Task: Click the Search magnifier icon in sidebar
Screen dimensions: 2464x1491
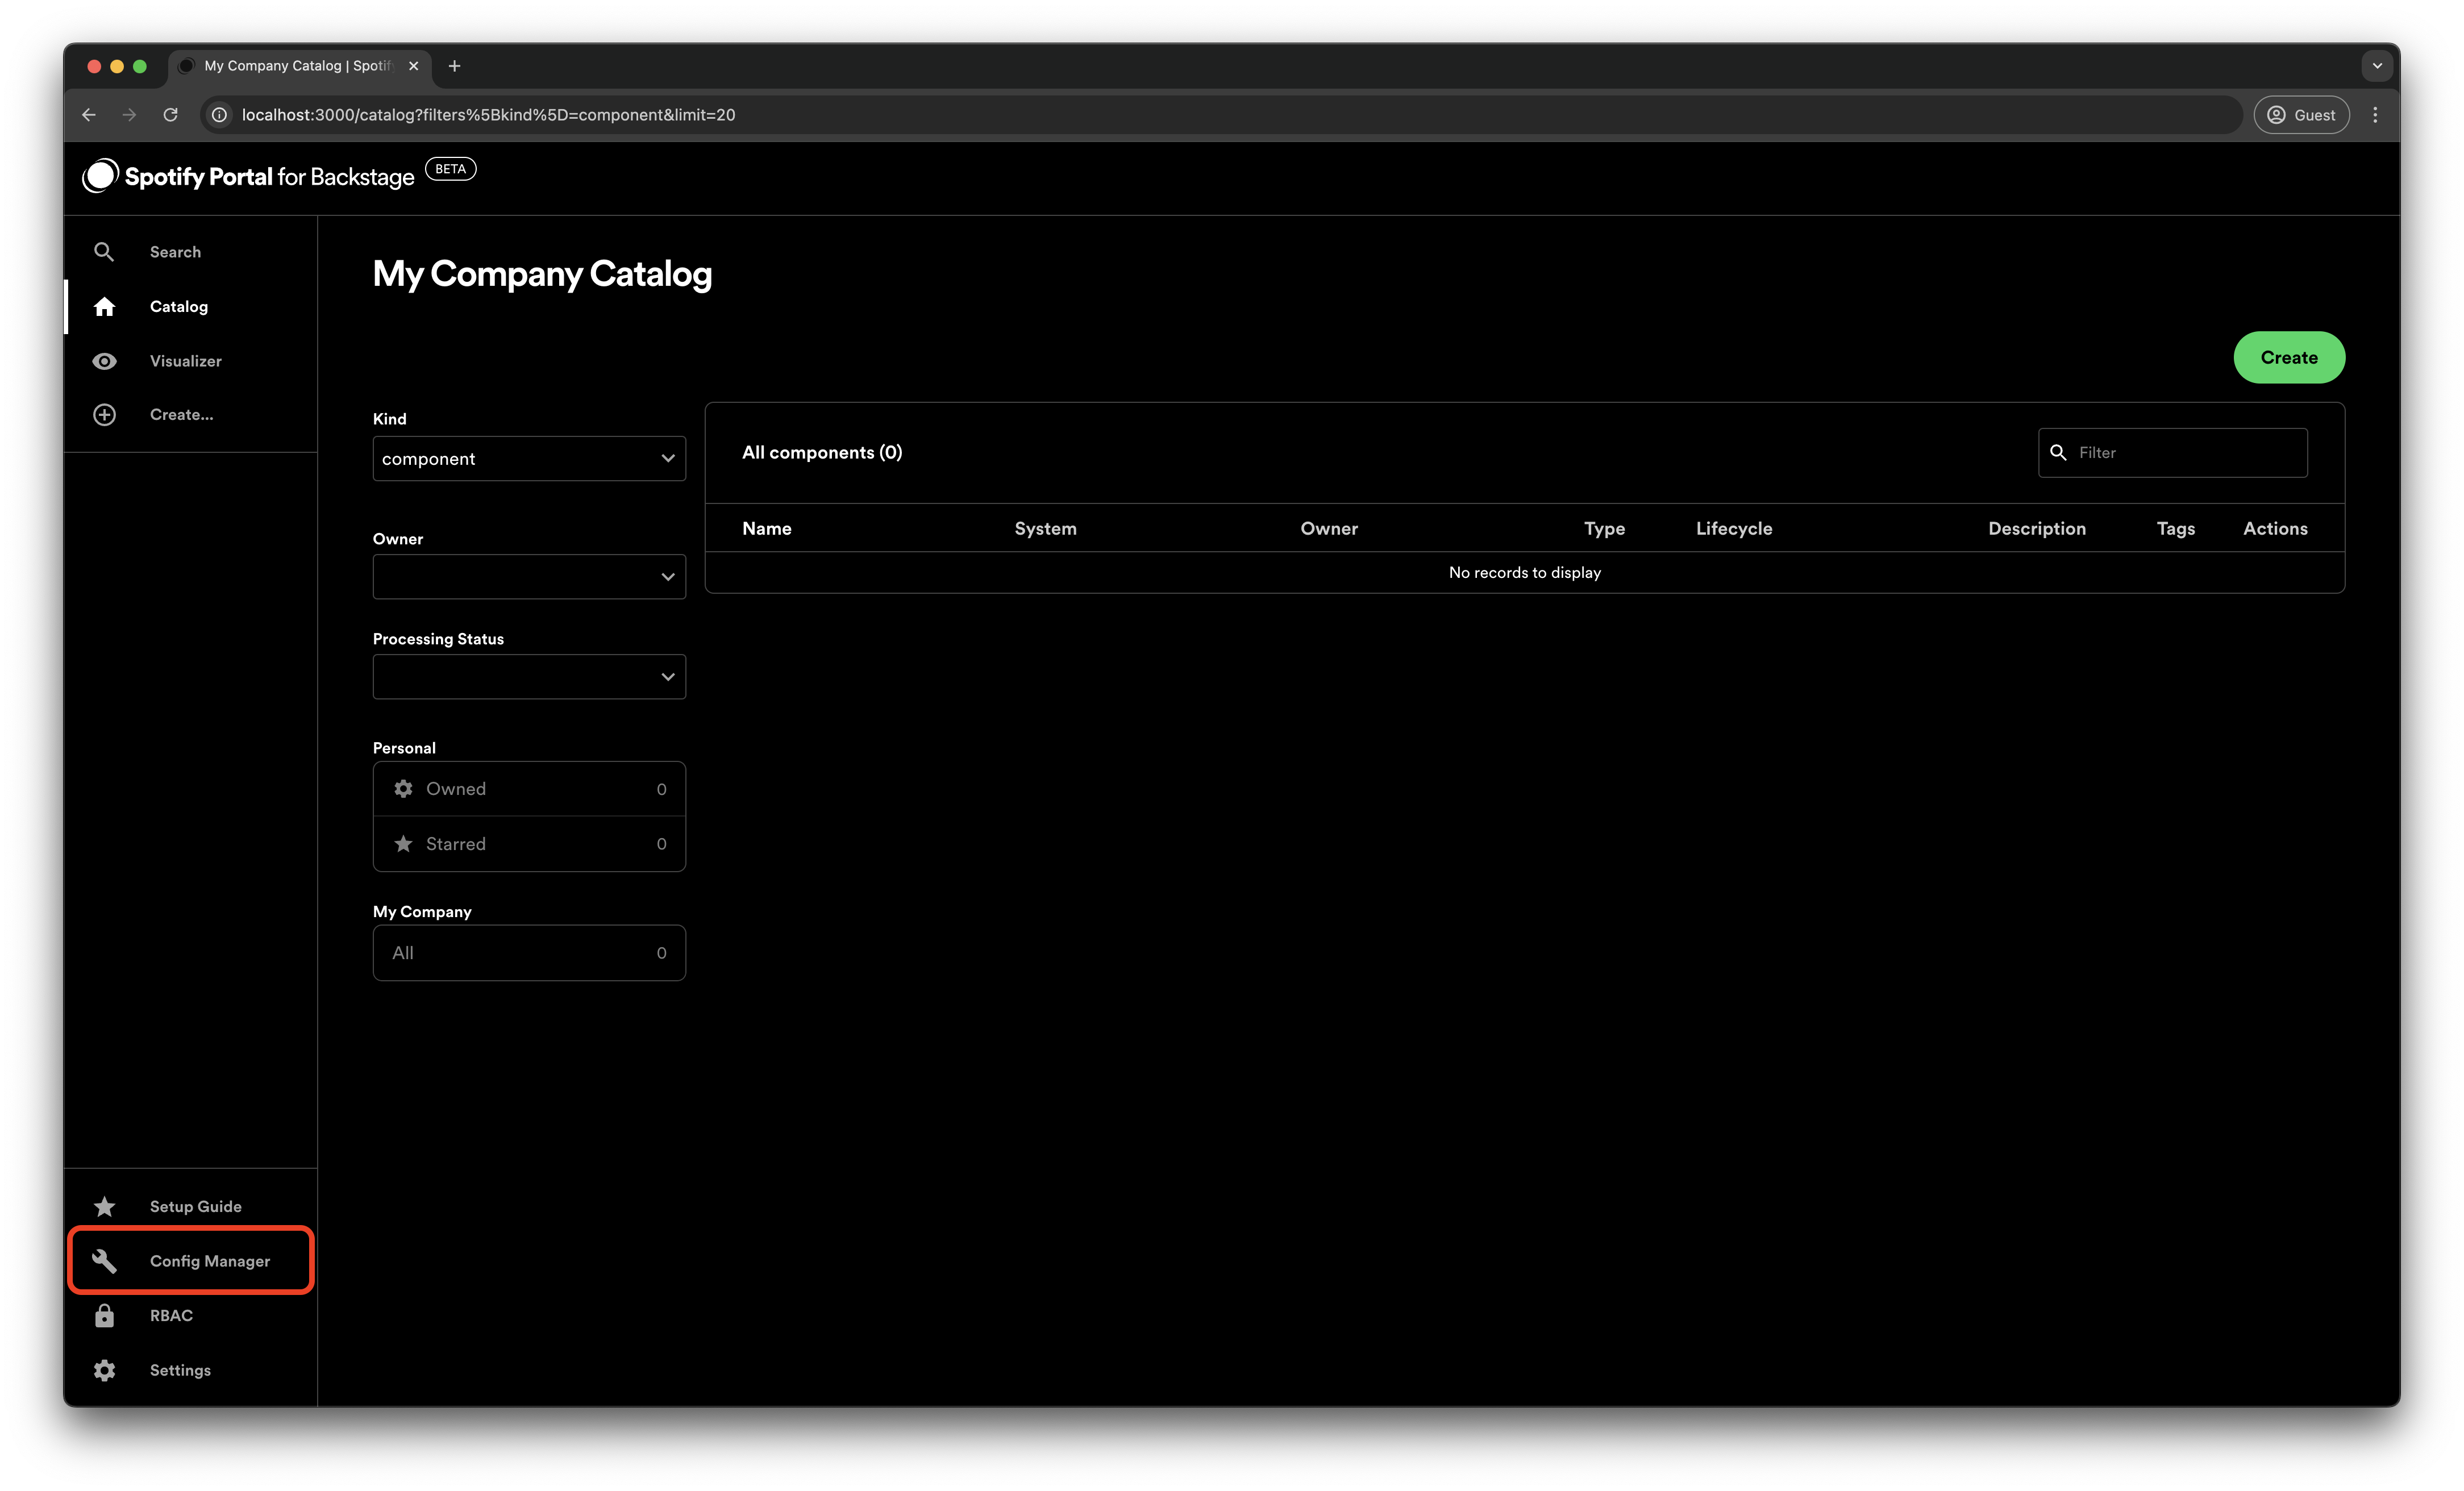Action: [104, 252]
